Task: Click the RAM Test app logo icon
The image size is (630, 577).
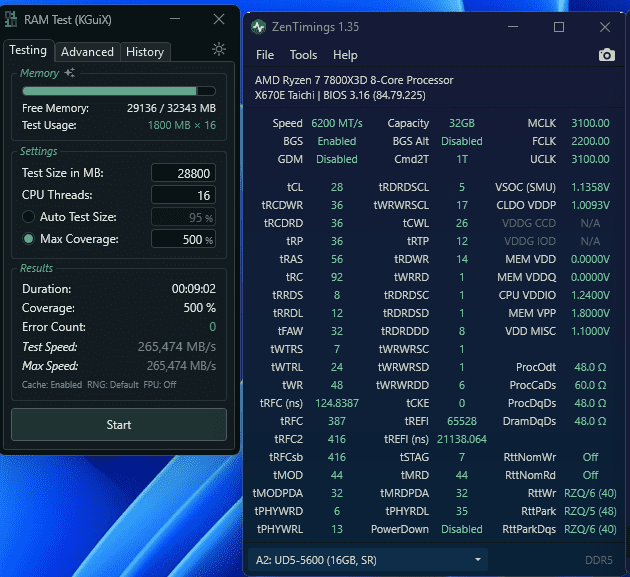Action: point(11,19)
